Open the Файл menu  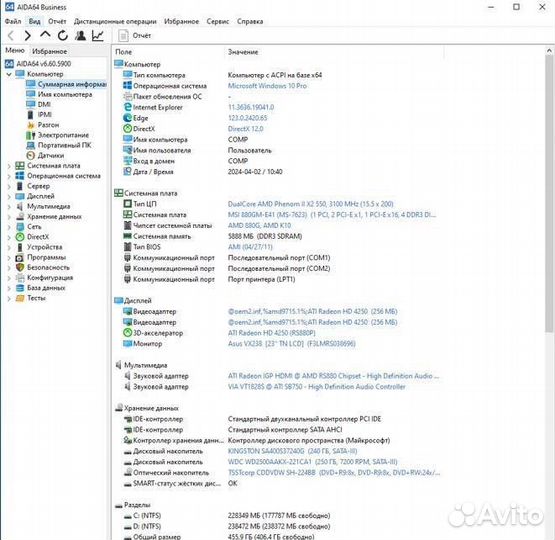(13, 21)
